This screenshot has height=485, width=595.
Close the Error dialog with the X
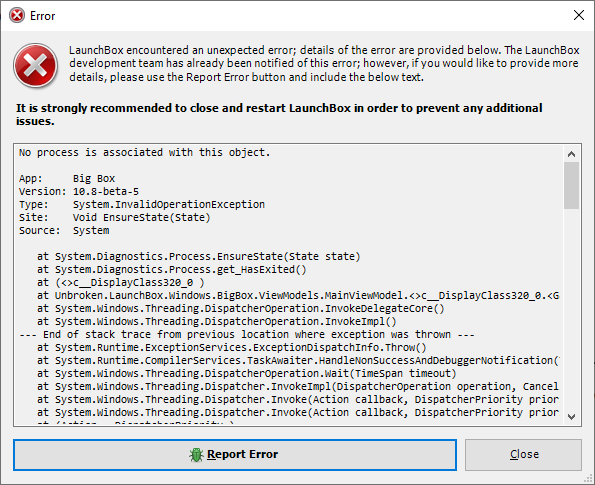(579, 15)
